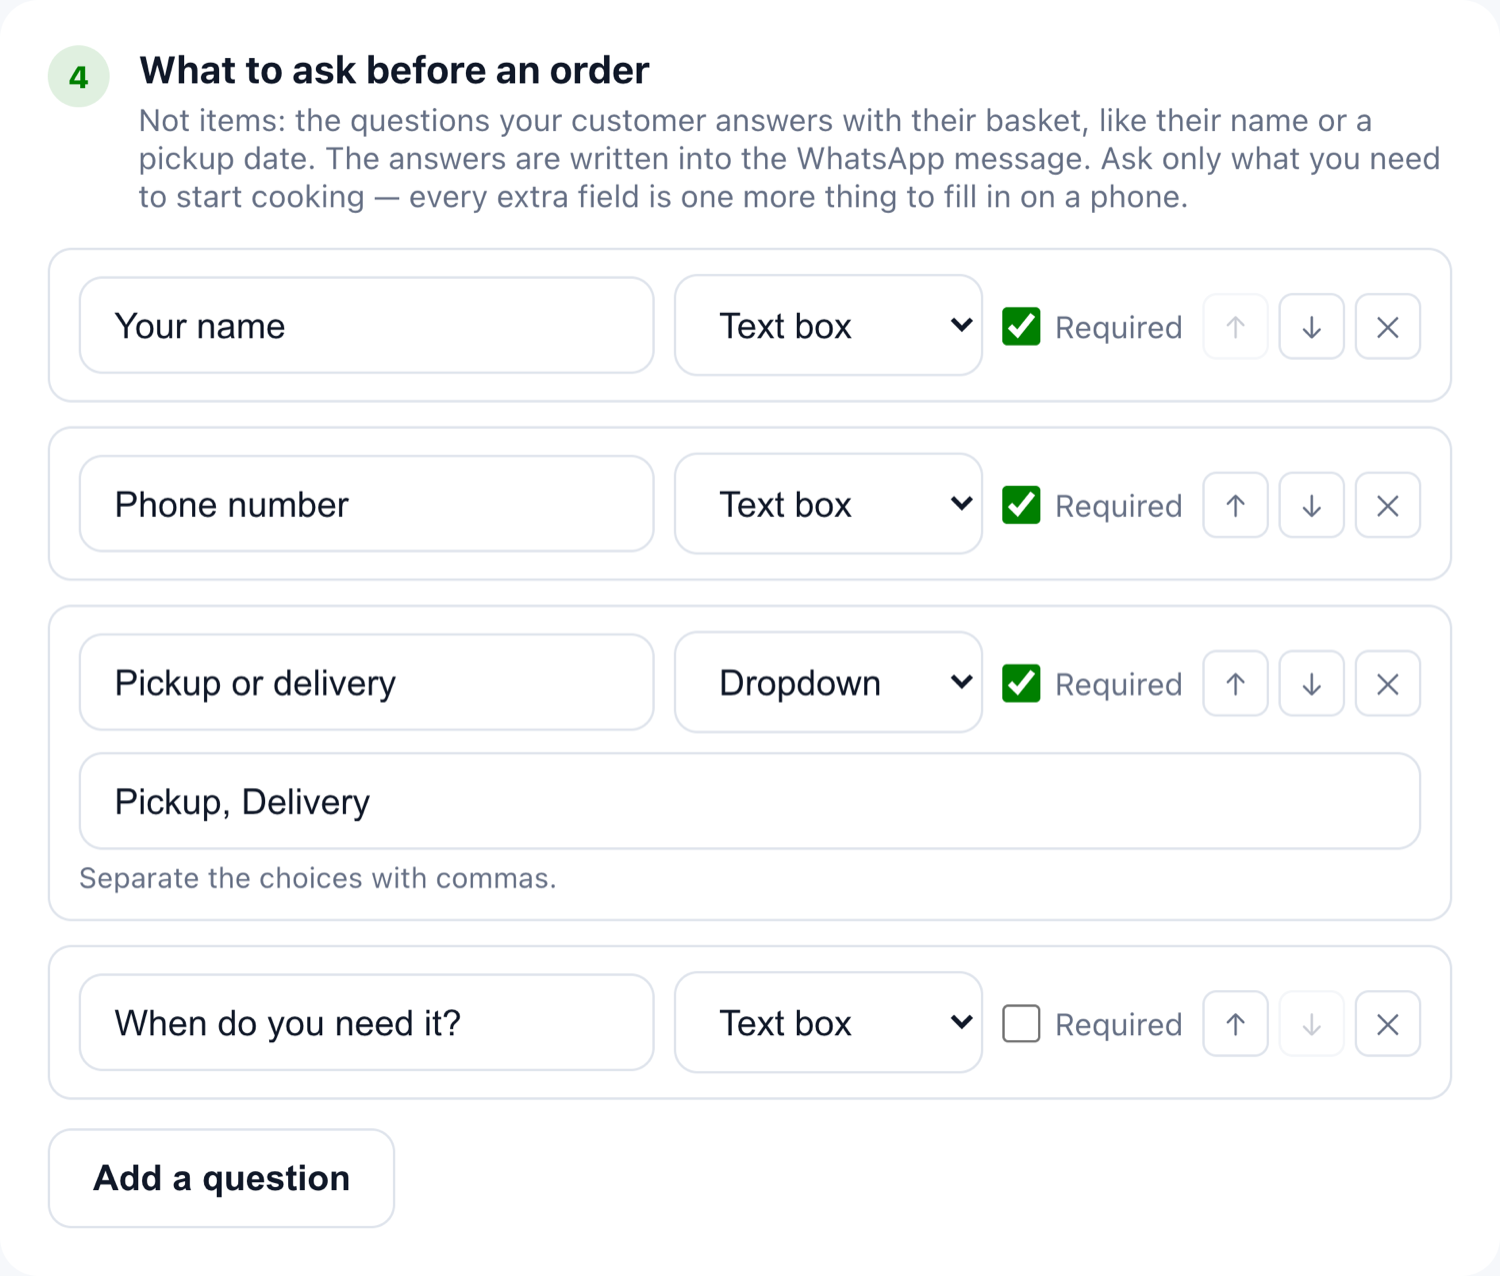
Task: Open type dropdown for 'When do you need it?'
Action: click(828, 1023)
